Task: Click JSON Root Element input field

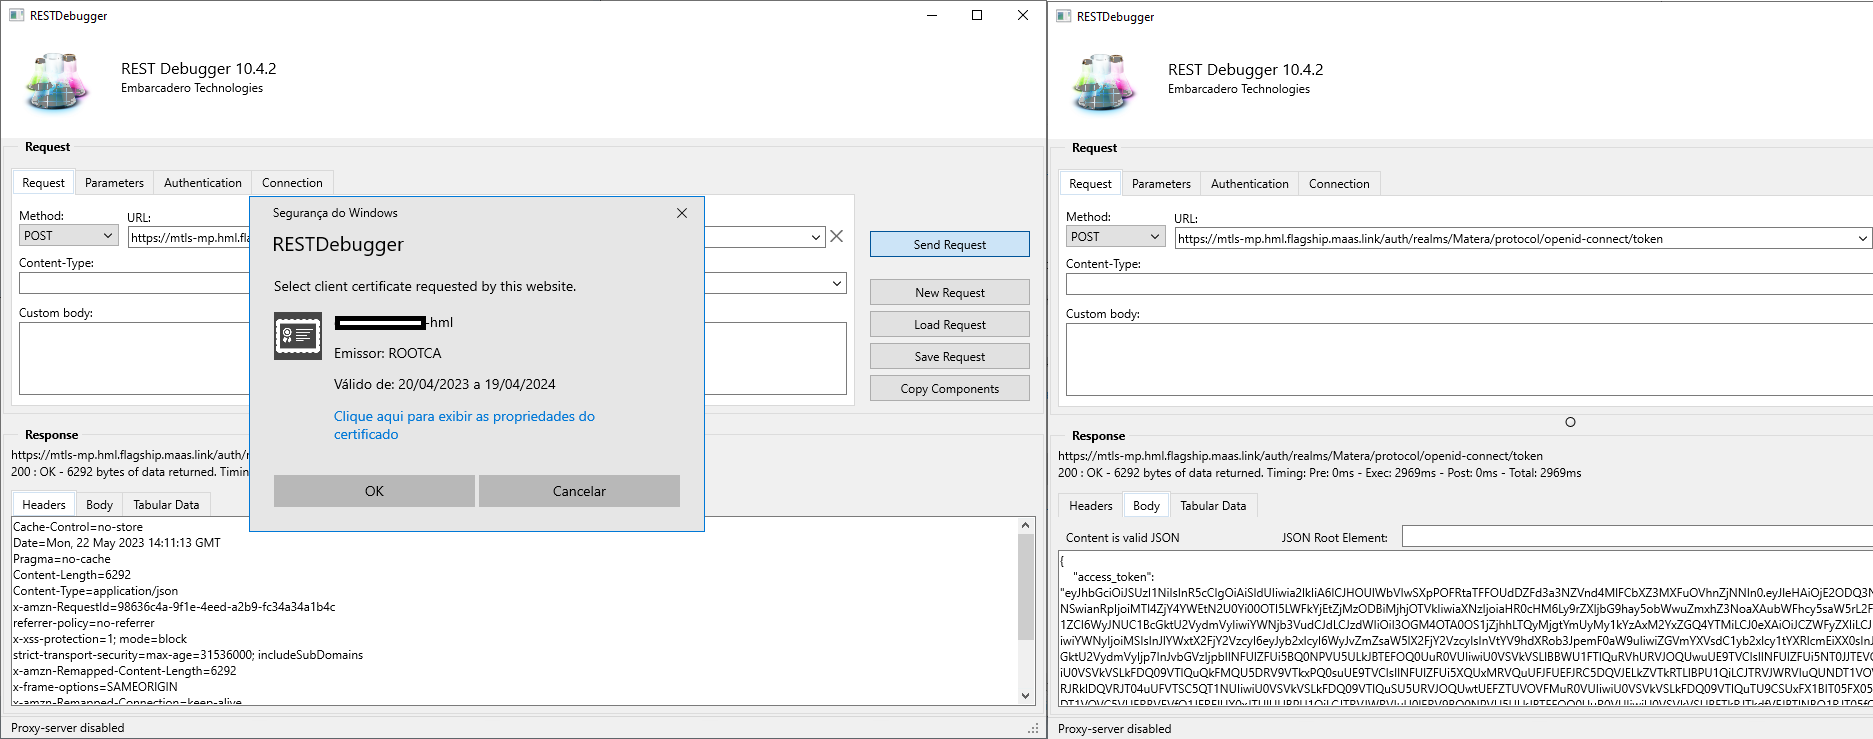Action: click(x=1637, y=537)
